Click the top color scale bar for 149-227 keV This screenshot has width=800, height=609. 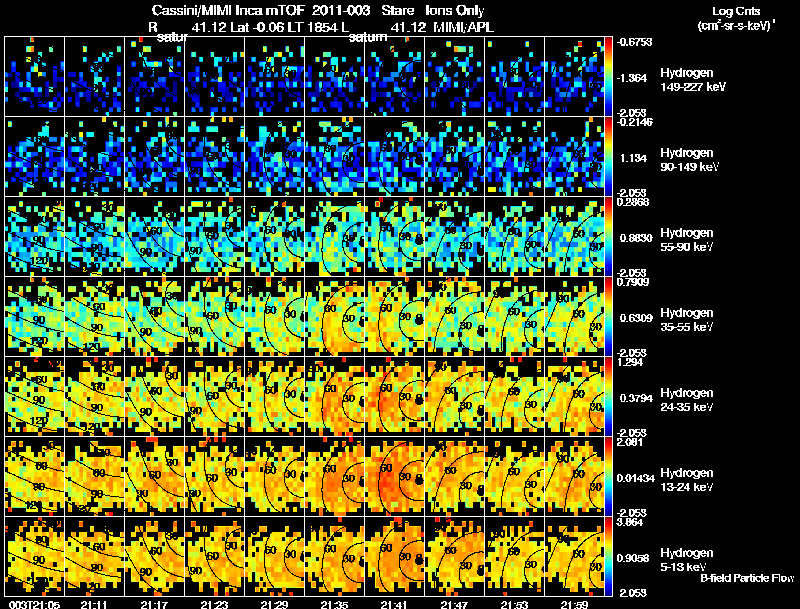pos(608,77)
